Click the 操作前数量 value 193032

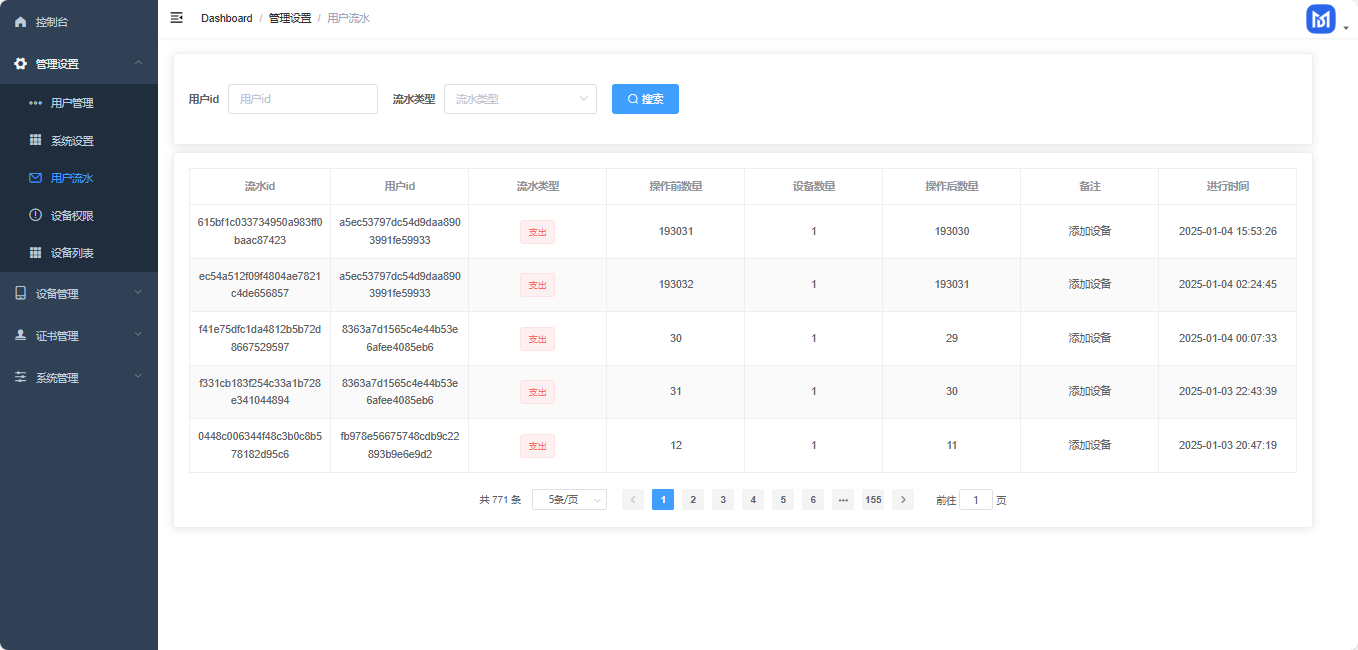tap(676, 285)
